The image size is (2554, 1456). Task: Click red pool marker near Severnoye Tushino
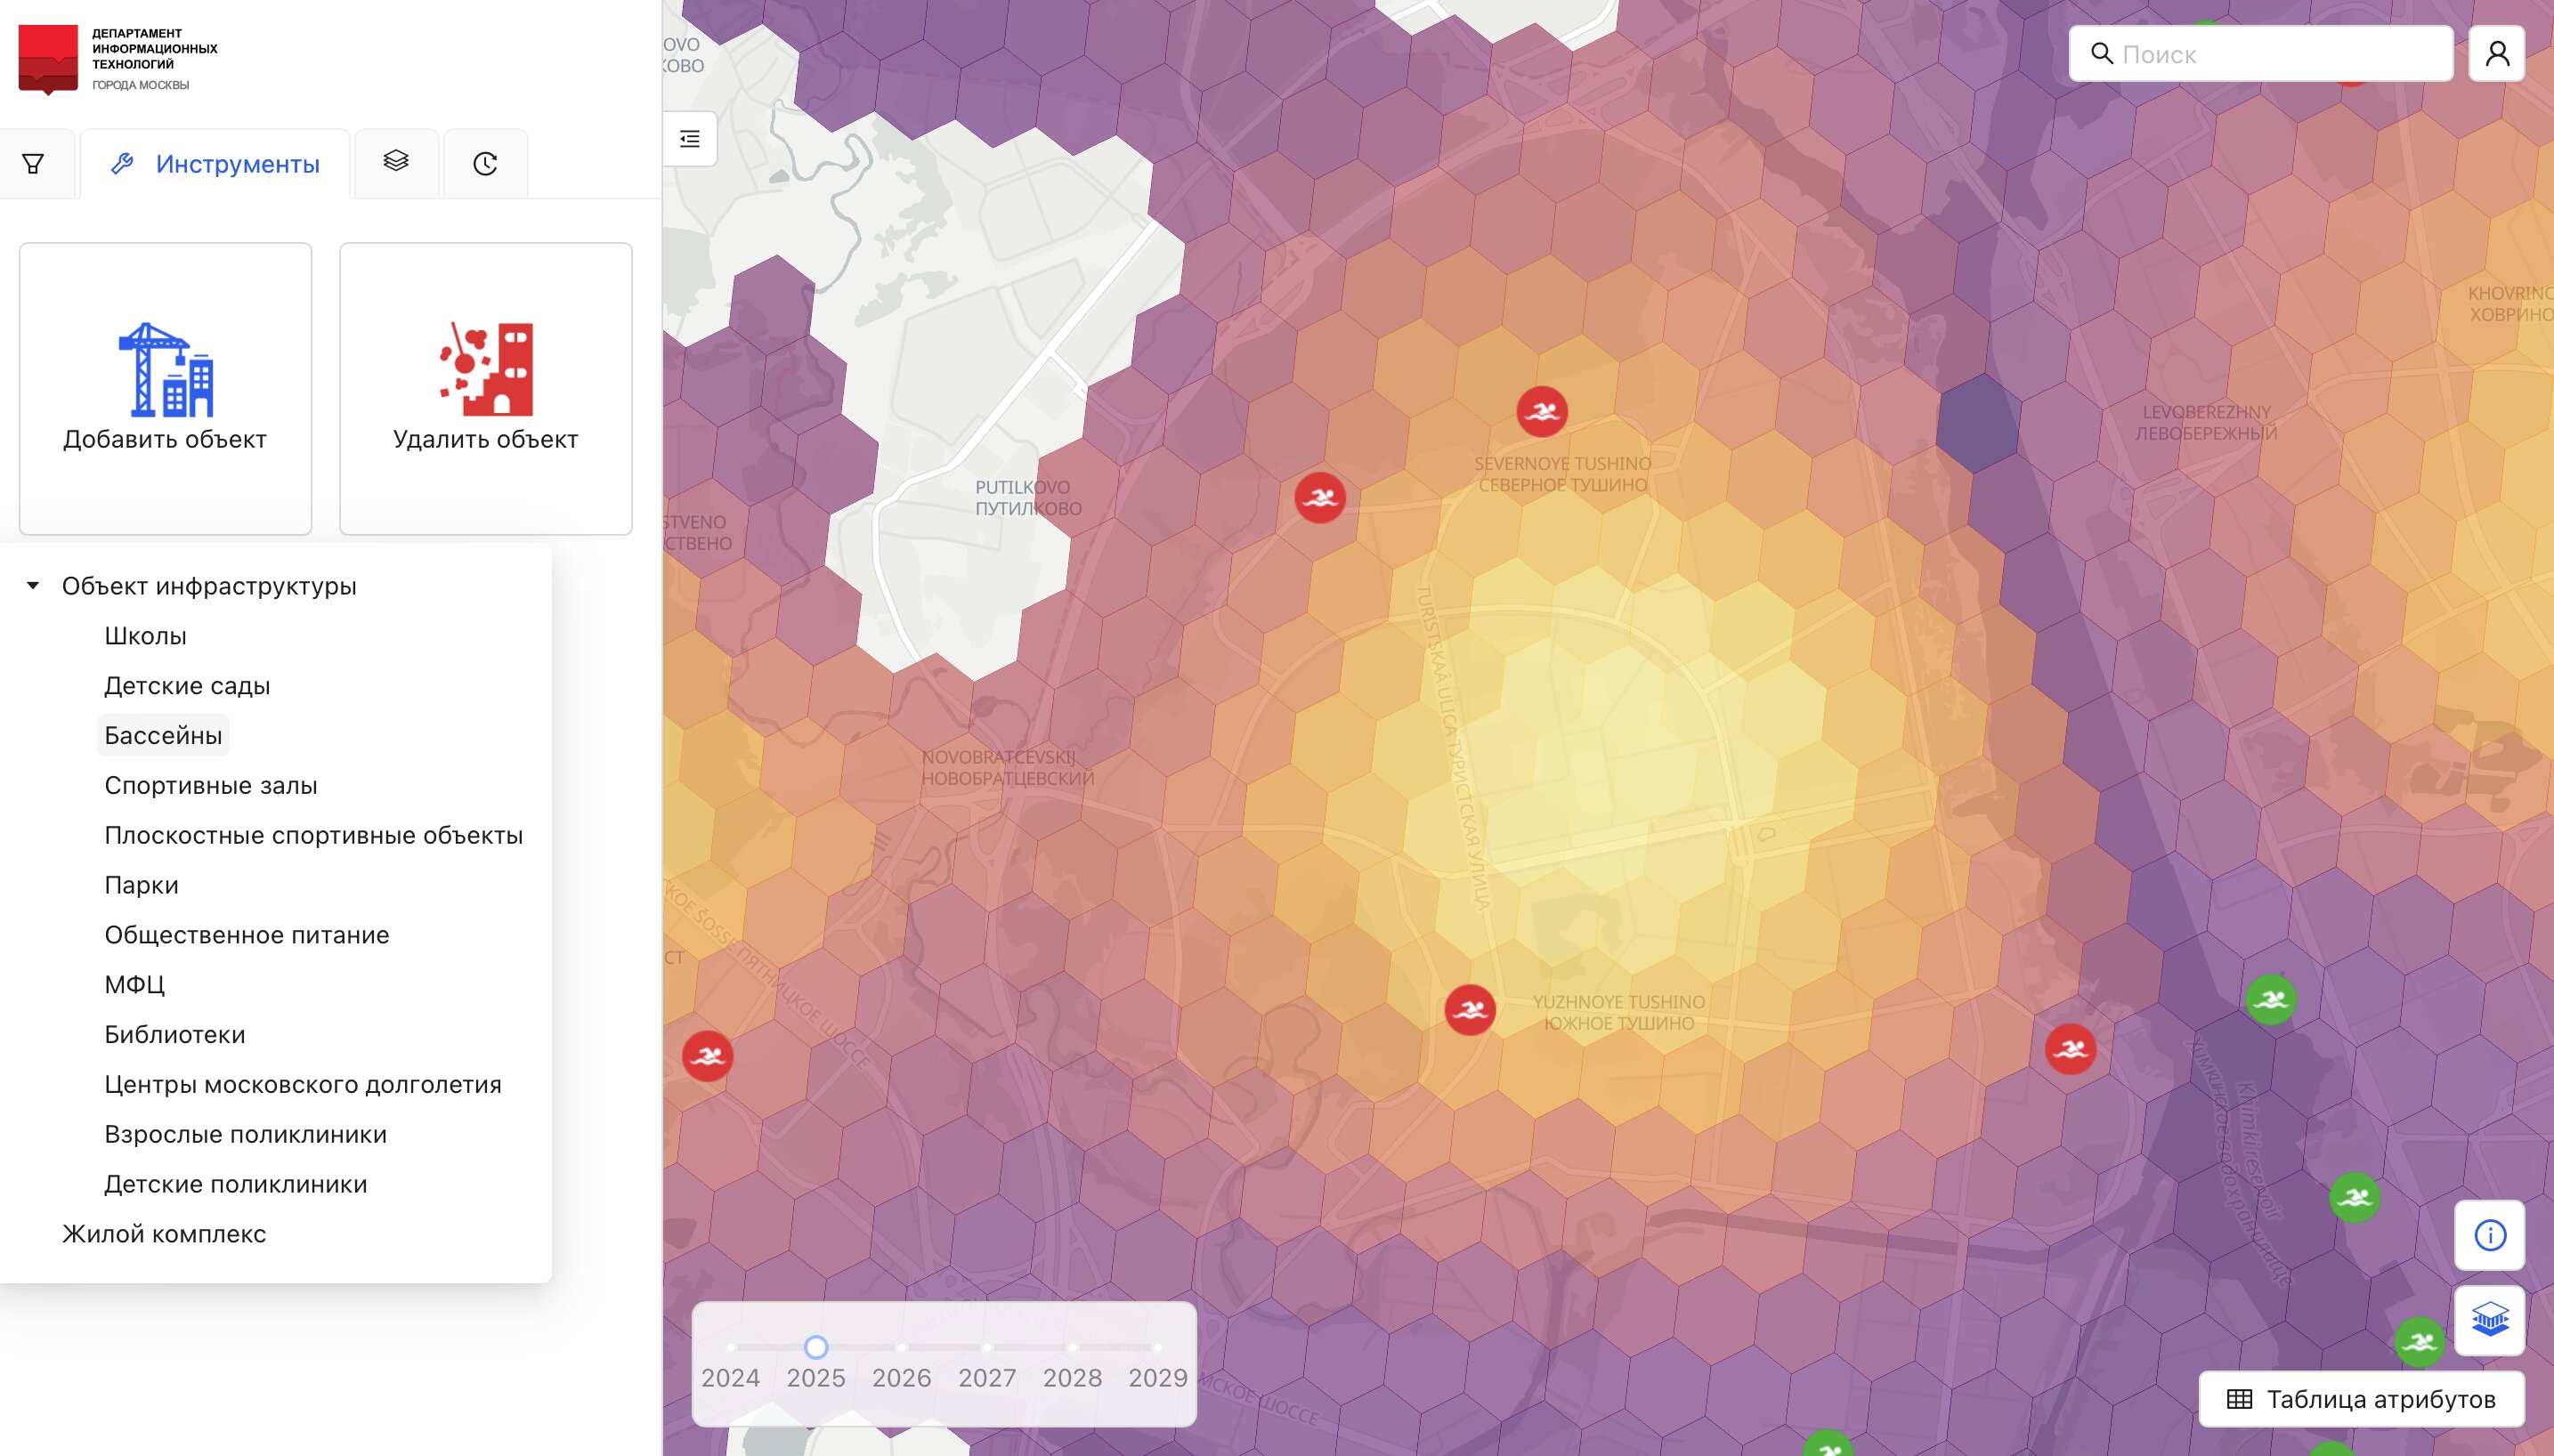point(1541,411)
